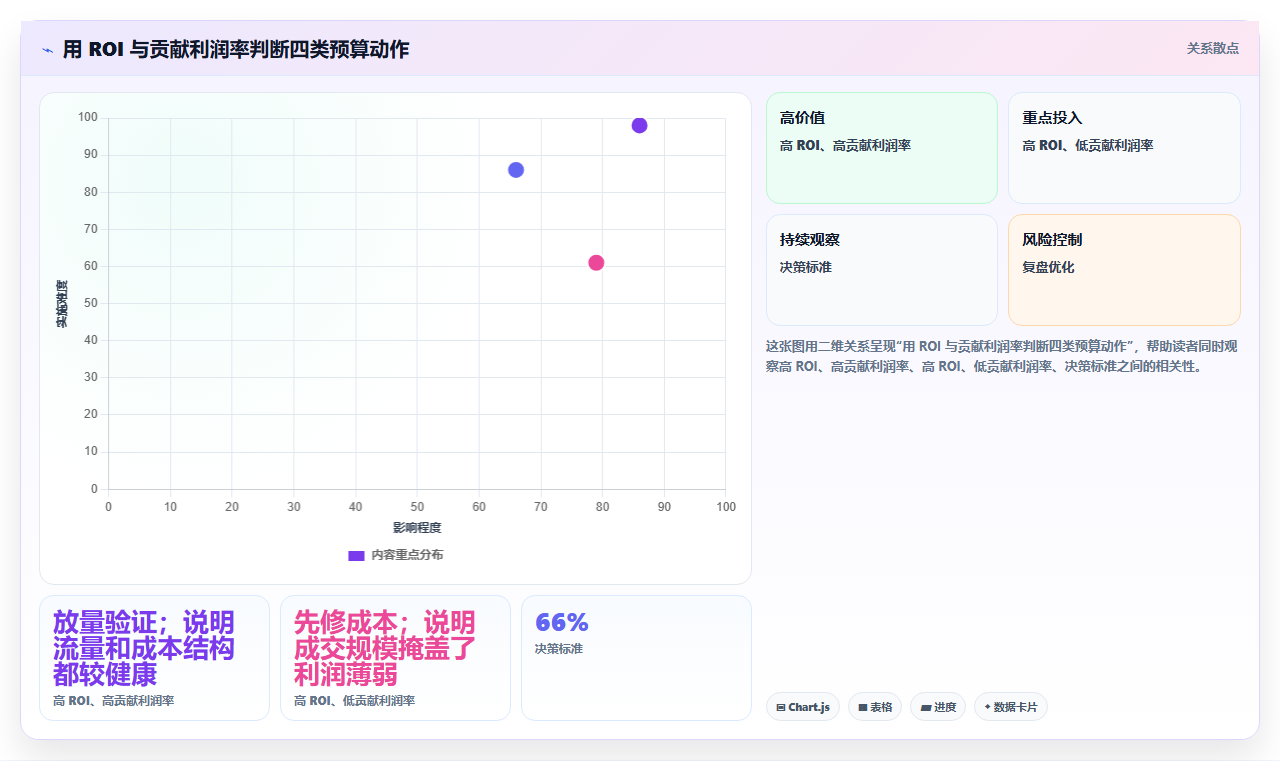Click 决策标准 text in 持续观察 card
Viewport: 1280px width, 761px height.
point(806,267)
